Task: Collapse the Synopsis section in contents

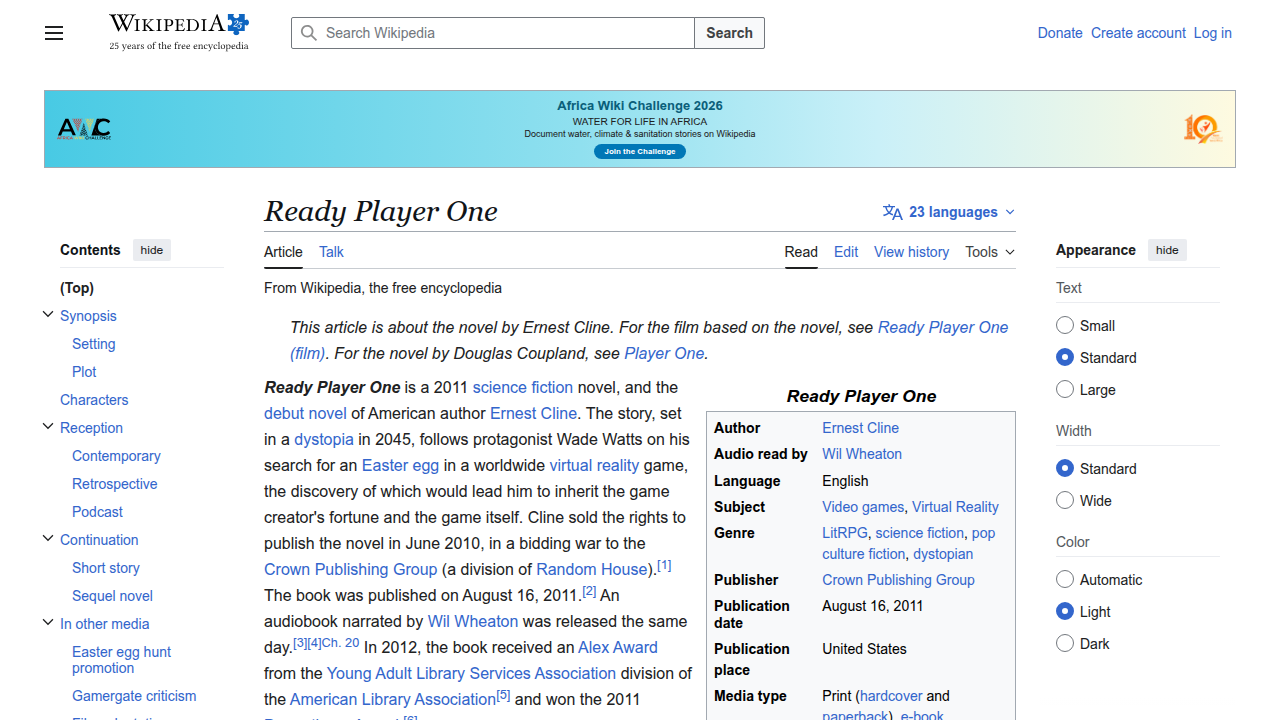Action: (48, 315)
